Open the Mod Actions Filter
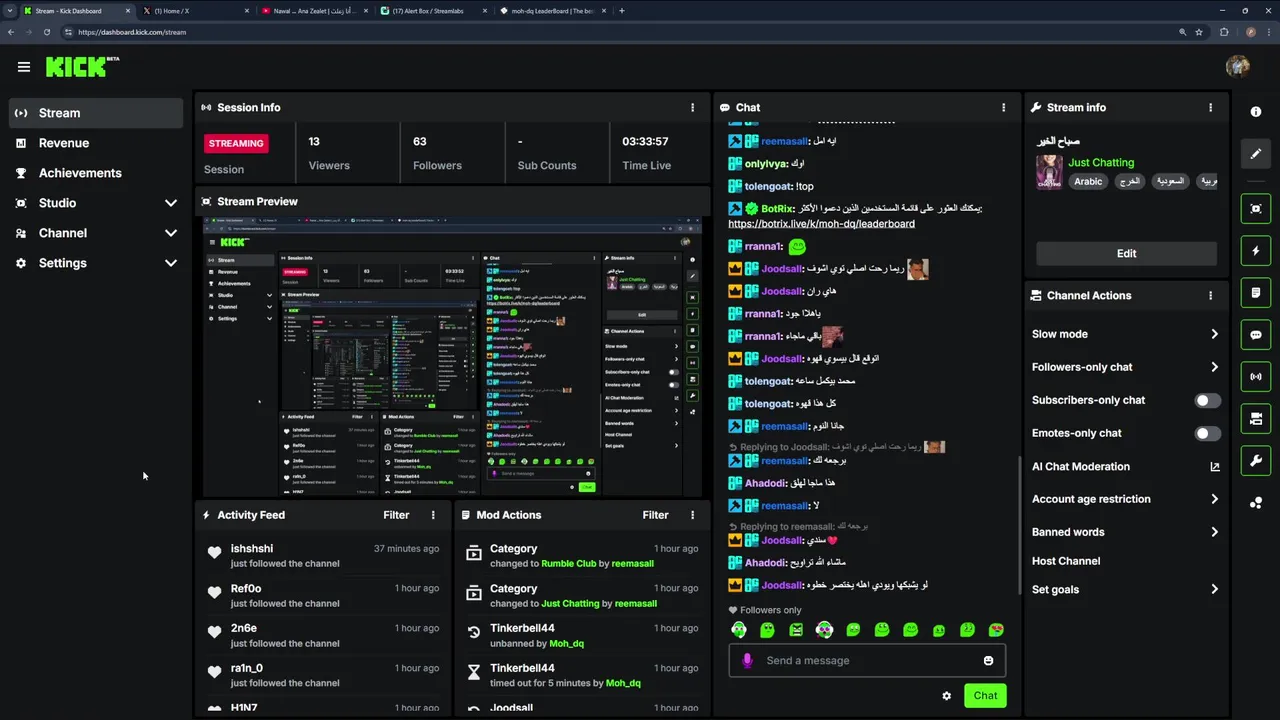Image resolution: width=1280 pixels, height=720 pixels. pos(655,515)
